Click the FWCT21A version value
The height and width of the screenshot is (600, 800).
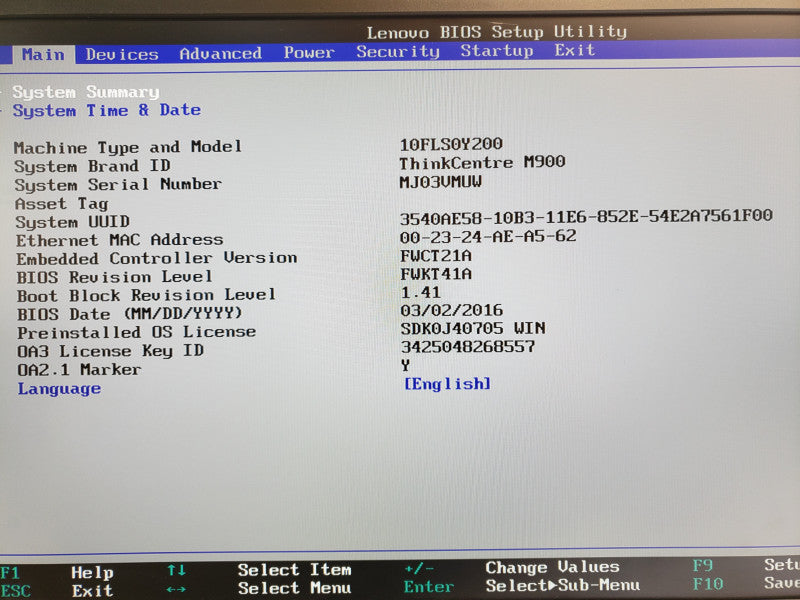coord(436,255)
